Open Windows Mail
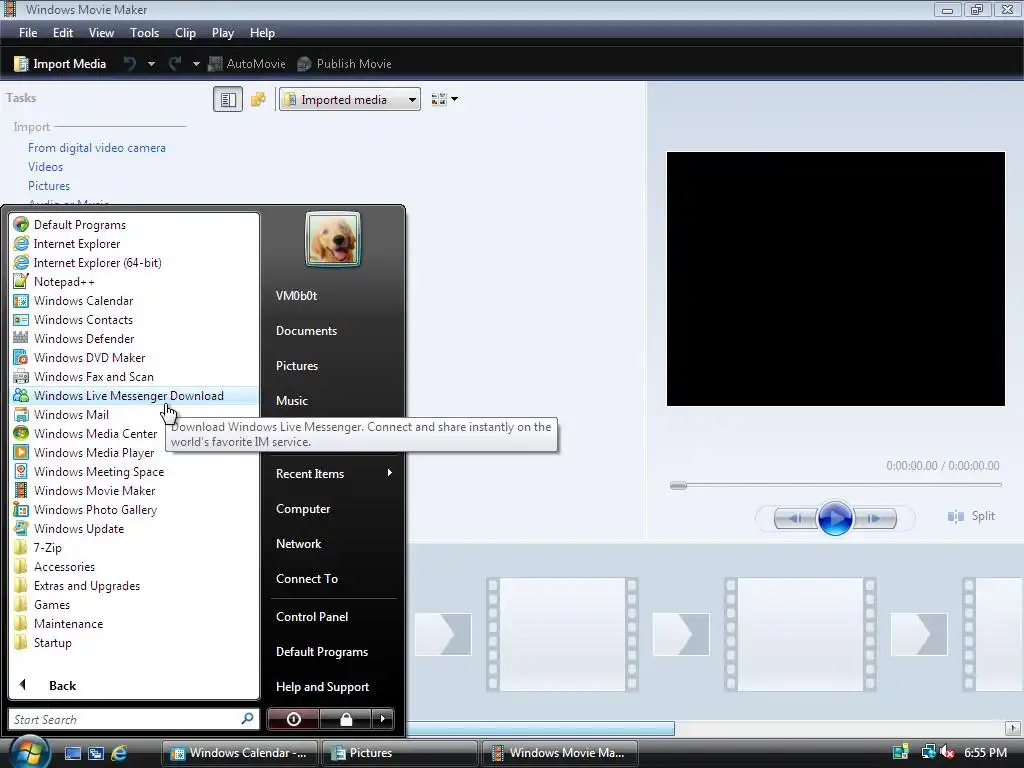The image size is (1024, 768). pos(135,414)
